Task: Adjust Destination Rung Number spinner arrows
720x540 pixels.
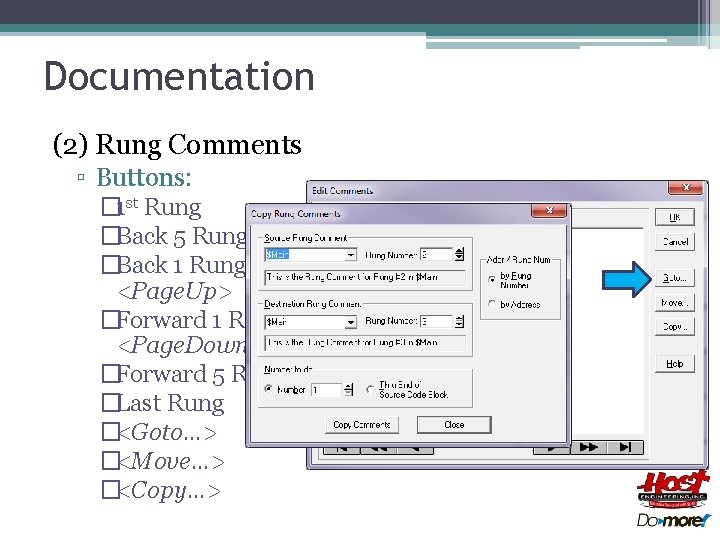Action: 459,321
